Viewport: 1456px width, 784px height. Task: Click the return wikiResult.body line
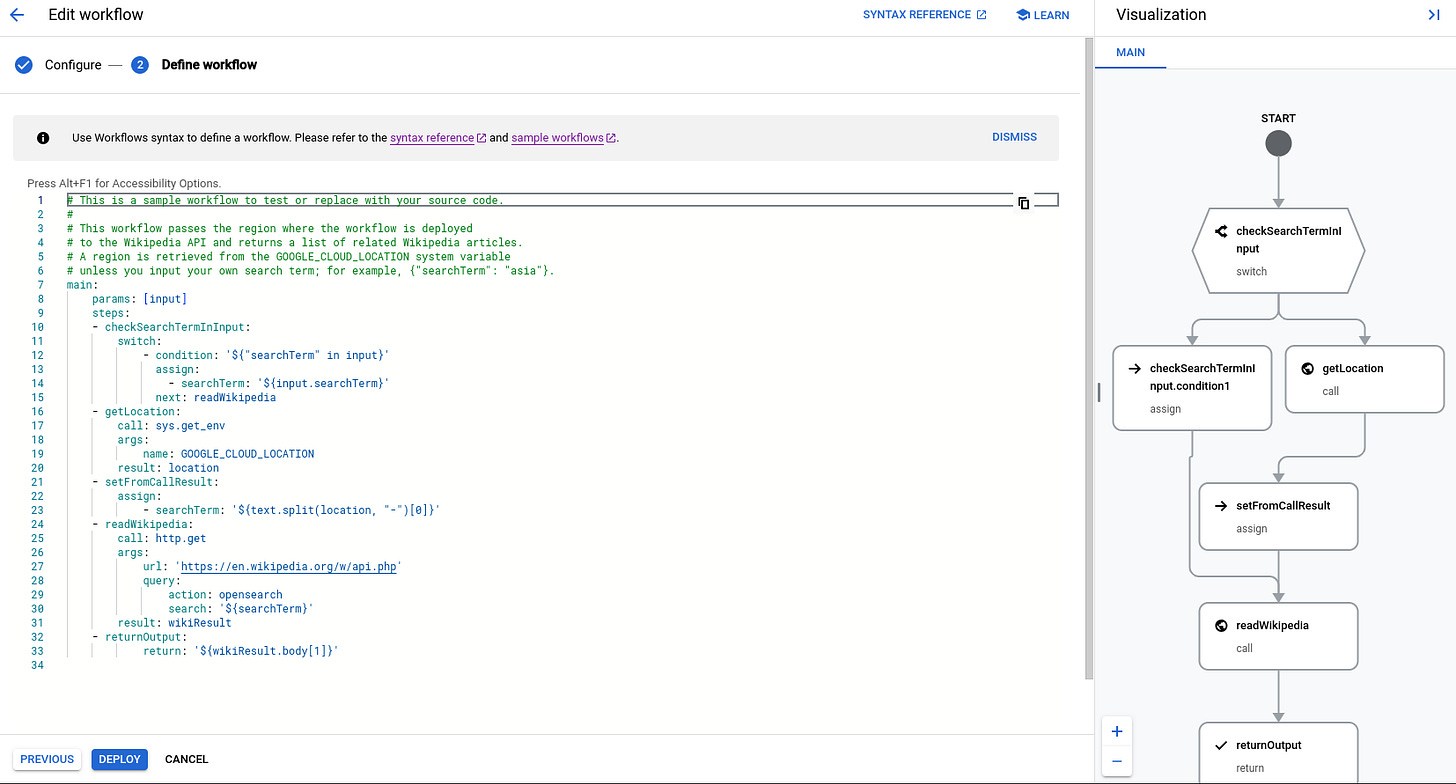(x=241, y=651)
